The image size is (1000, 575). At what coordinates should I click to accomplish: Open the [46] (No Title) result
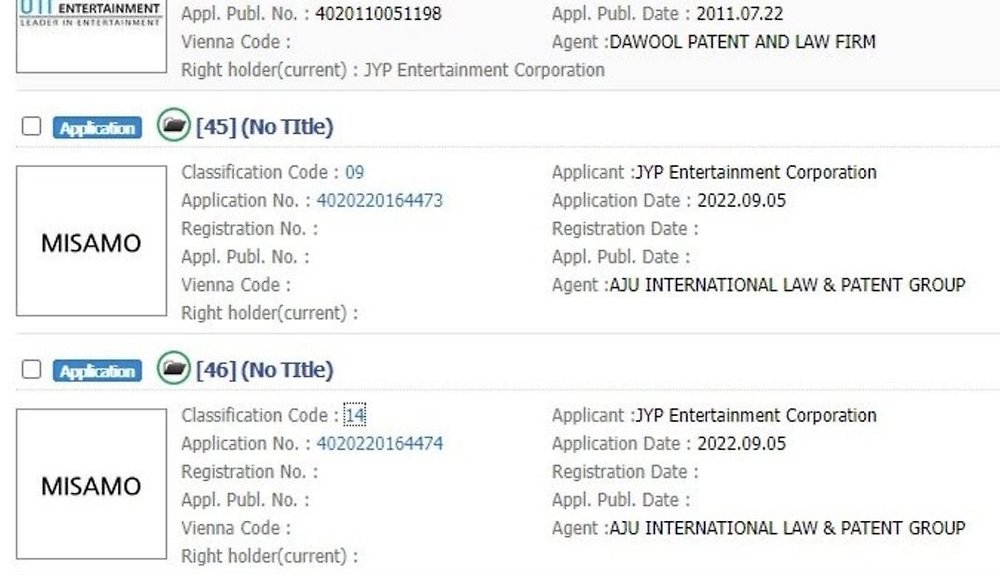point(265,370)
